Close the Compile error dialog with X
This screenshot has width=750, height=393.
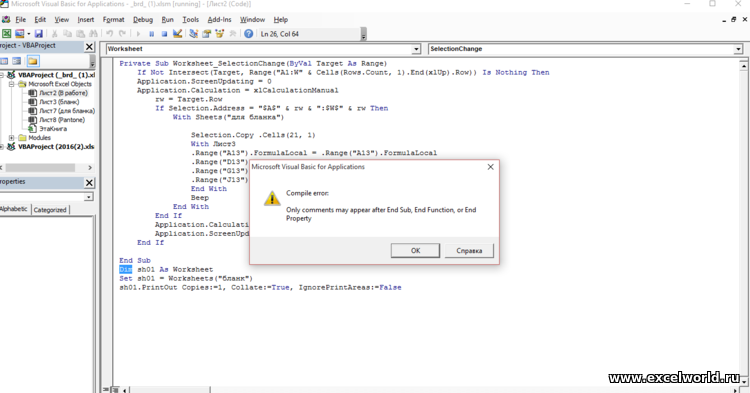pyautogui.click(x=490, y=167)
